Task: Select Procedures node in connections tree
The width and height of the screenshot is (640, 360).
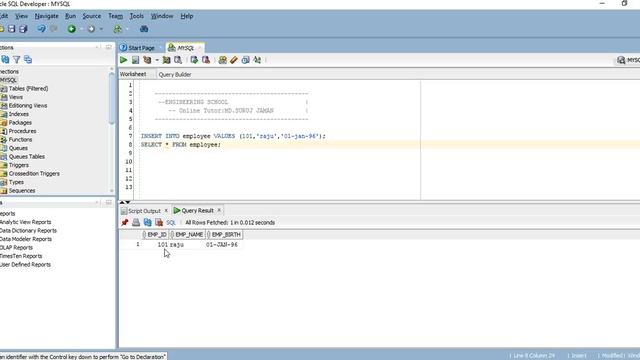Action: point(22,131)
